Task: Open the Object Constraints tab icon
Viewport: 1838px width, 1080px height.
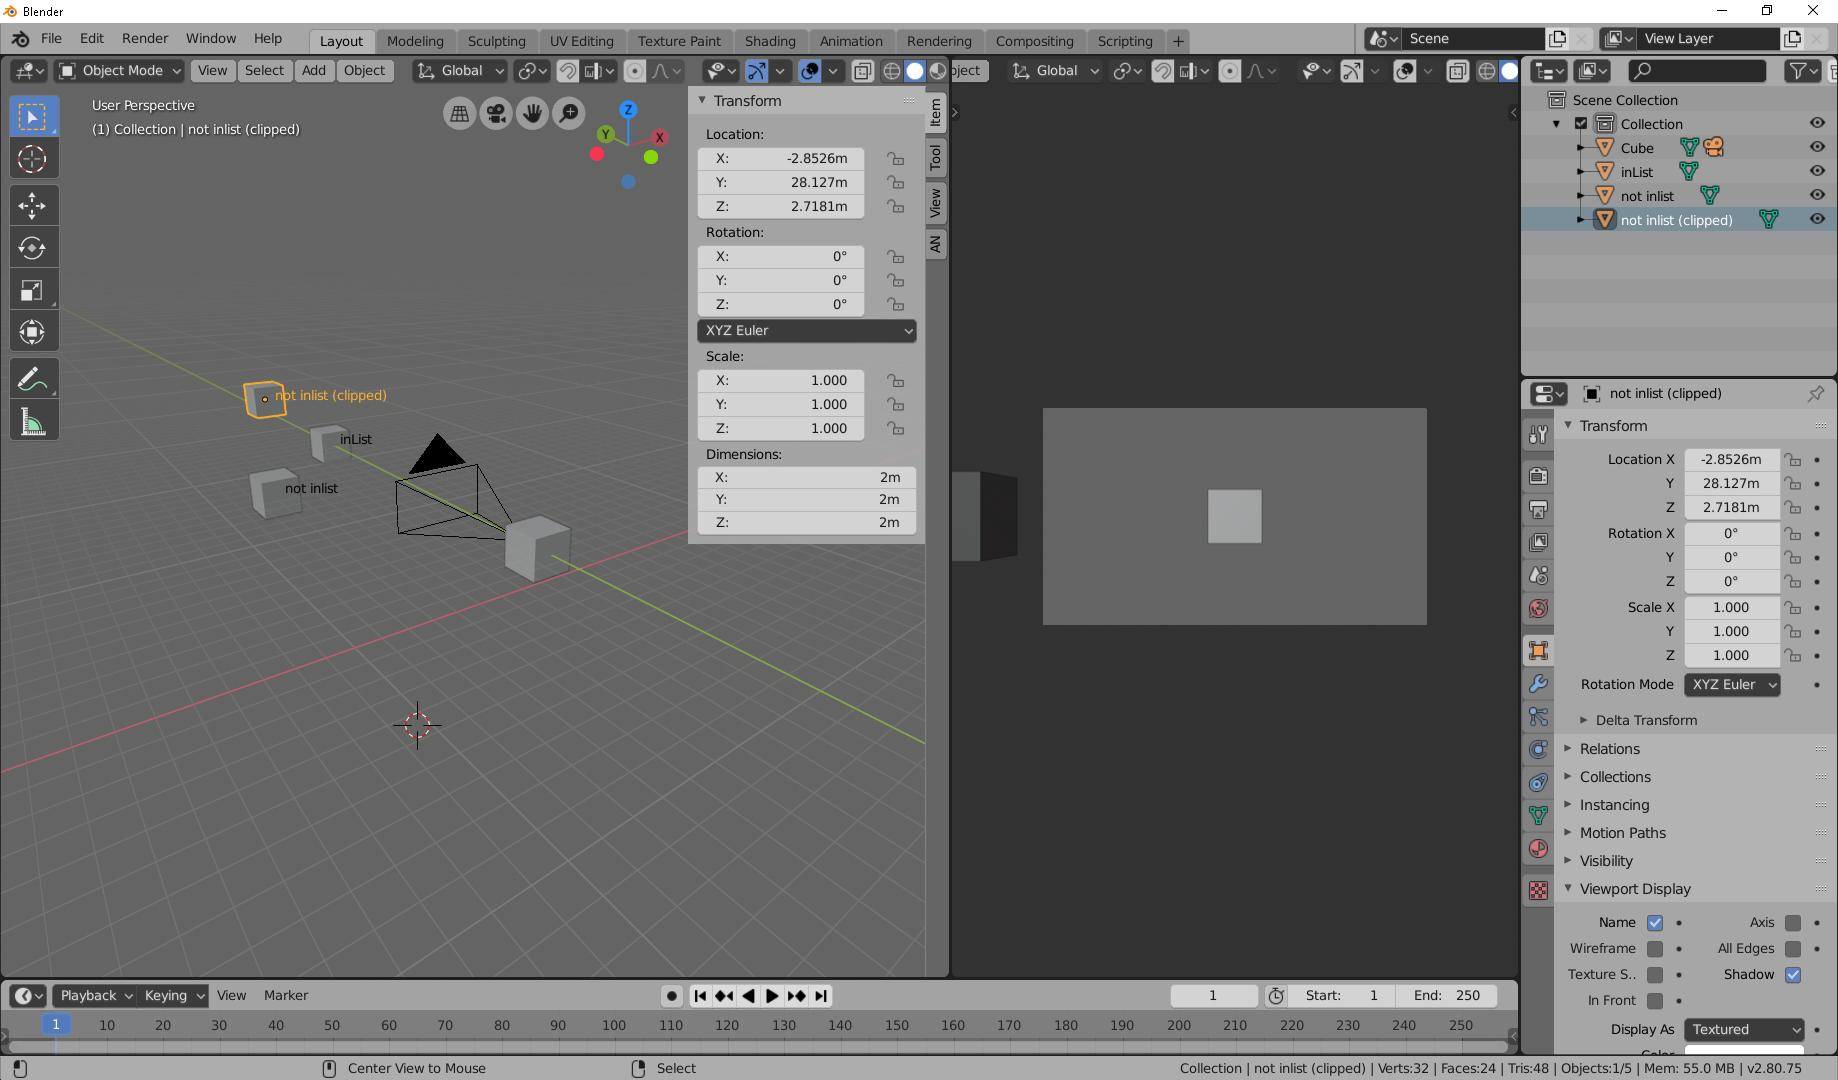Action: pos(1538,782)
